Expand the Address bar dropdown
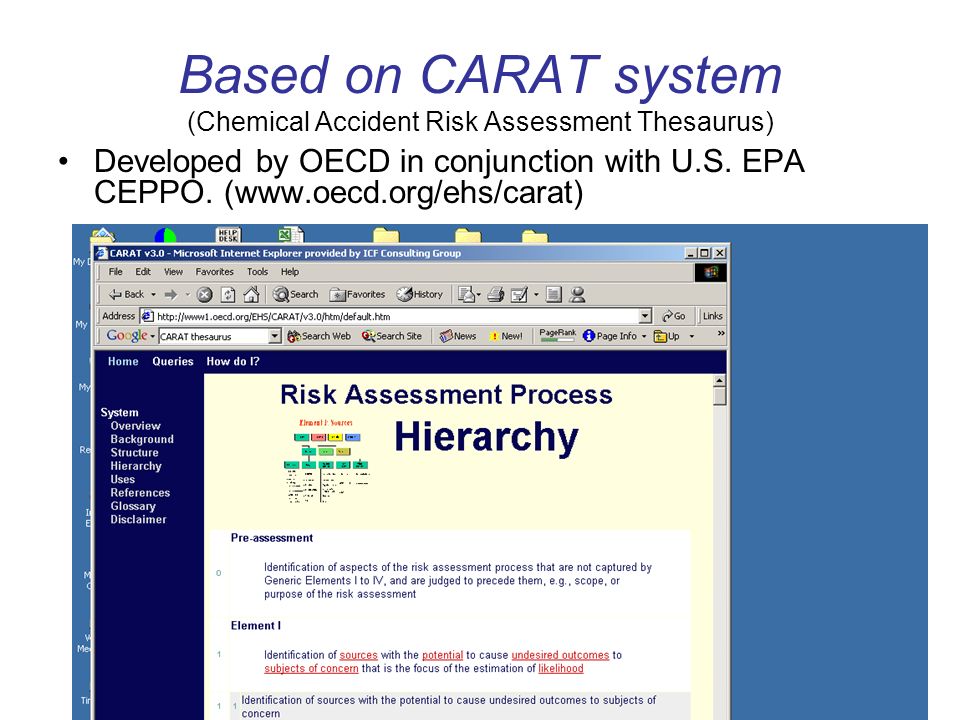The image size is (960, 720). 645,317
